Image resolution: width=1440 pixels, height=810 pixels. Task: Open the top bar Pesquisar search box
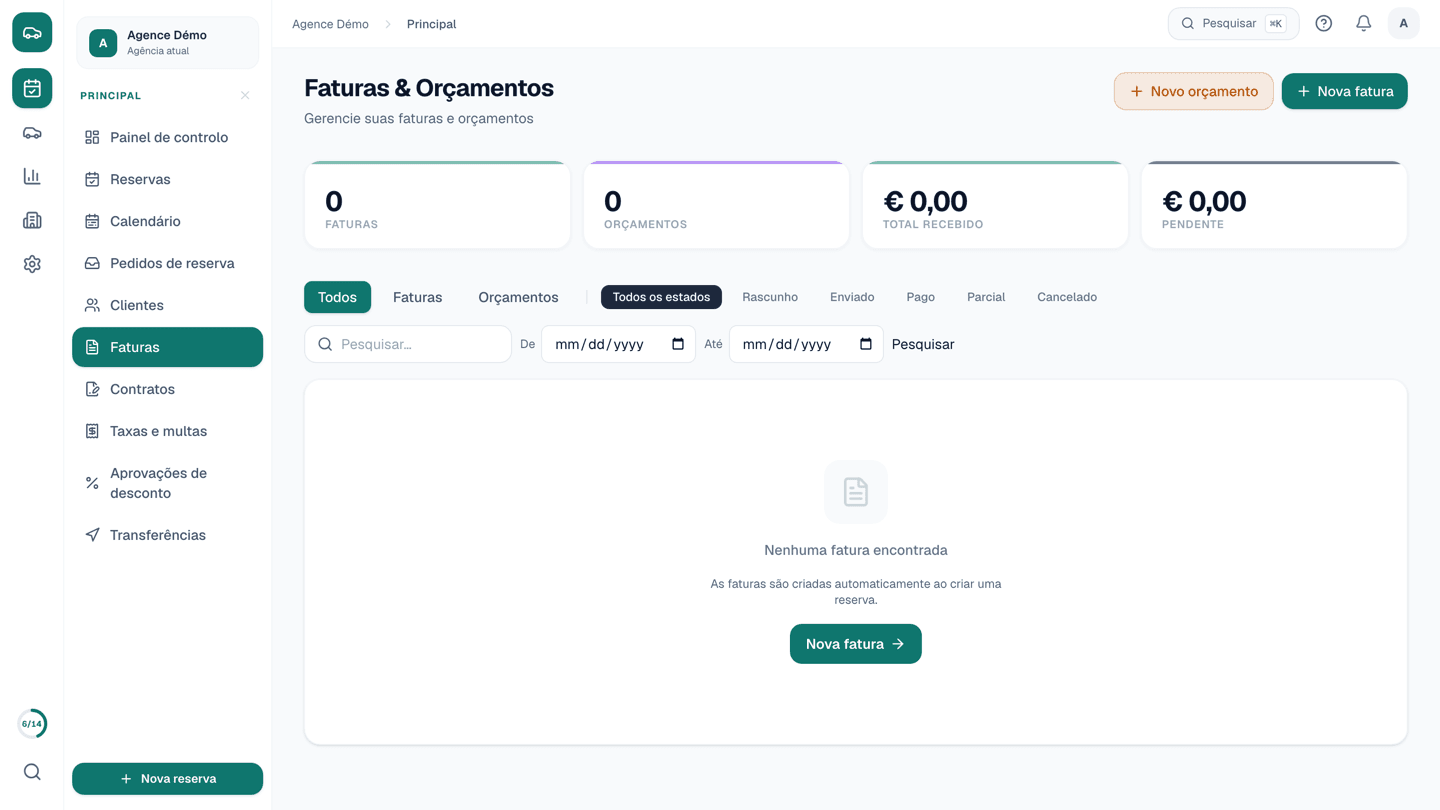click(x=1234, y=24)
